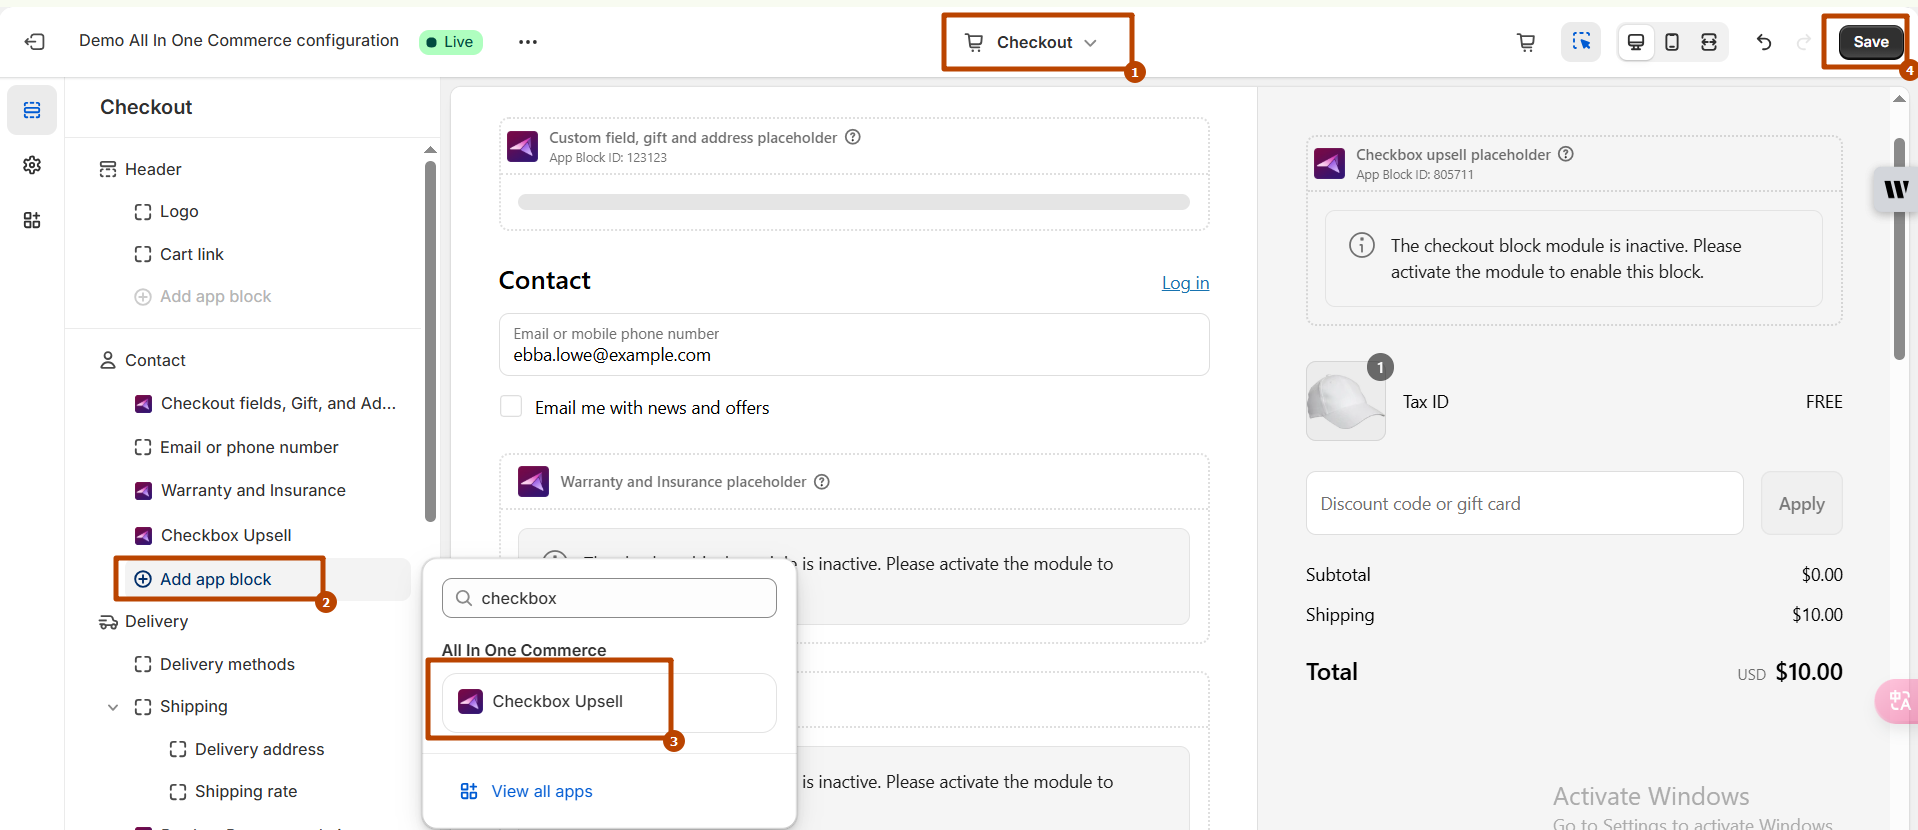Viewport: 1918px width, 830px height.
Task: Open the three-dot more actions menu
Action: tap(527, 42)
